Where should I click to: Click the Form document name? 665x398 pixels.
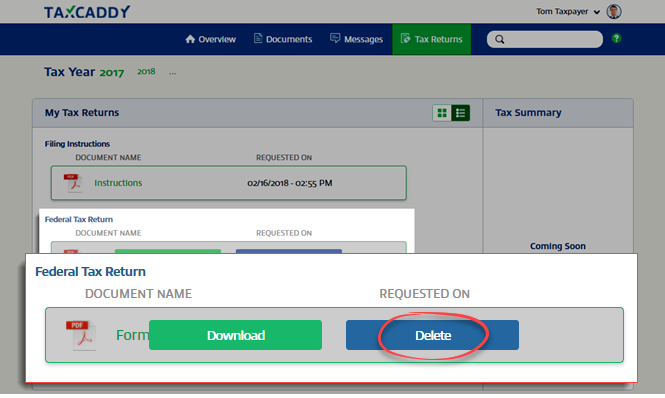click(x=132, y=335)
